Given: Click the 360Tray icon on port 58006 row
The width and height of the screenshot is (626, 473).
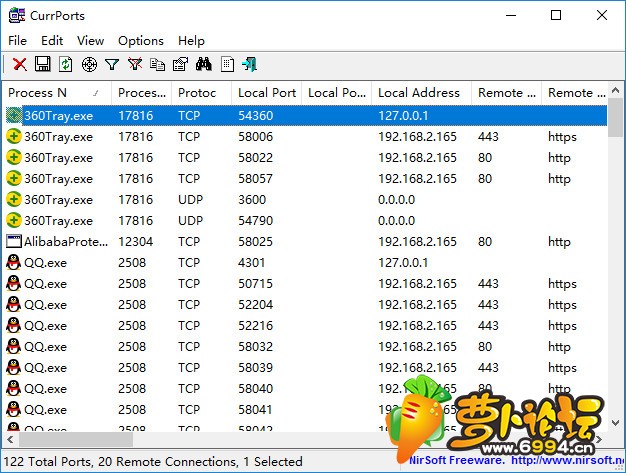Looking at the screenshot, I should click(x=14, y=137).
